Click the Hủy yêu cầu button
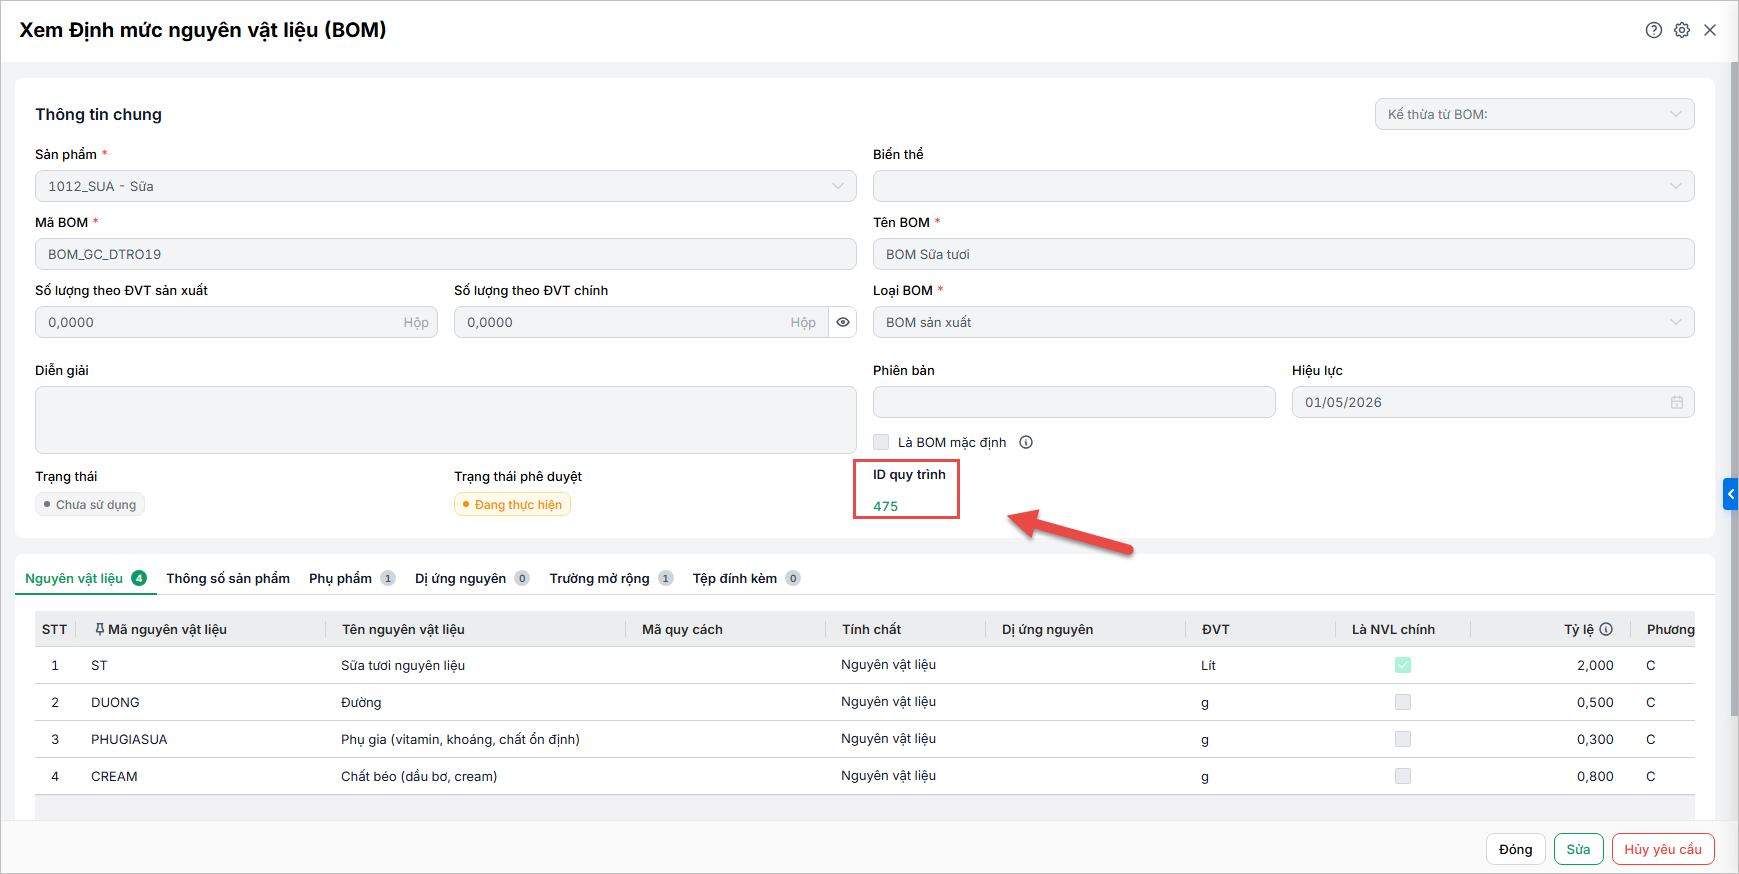This screenshot has height=874, width=1739. [1663, 849]
